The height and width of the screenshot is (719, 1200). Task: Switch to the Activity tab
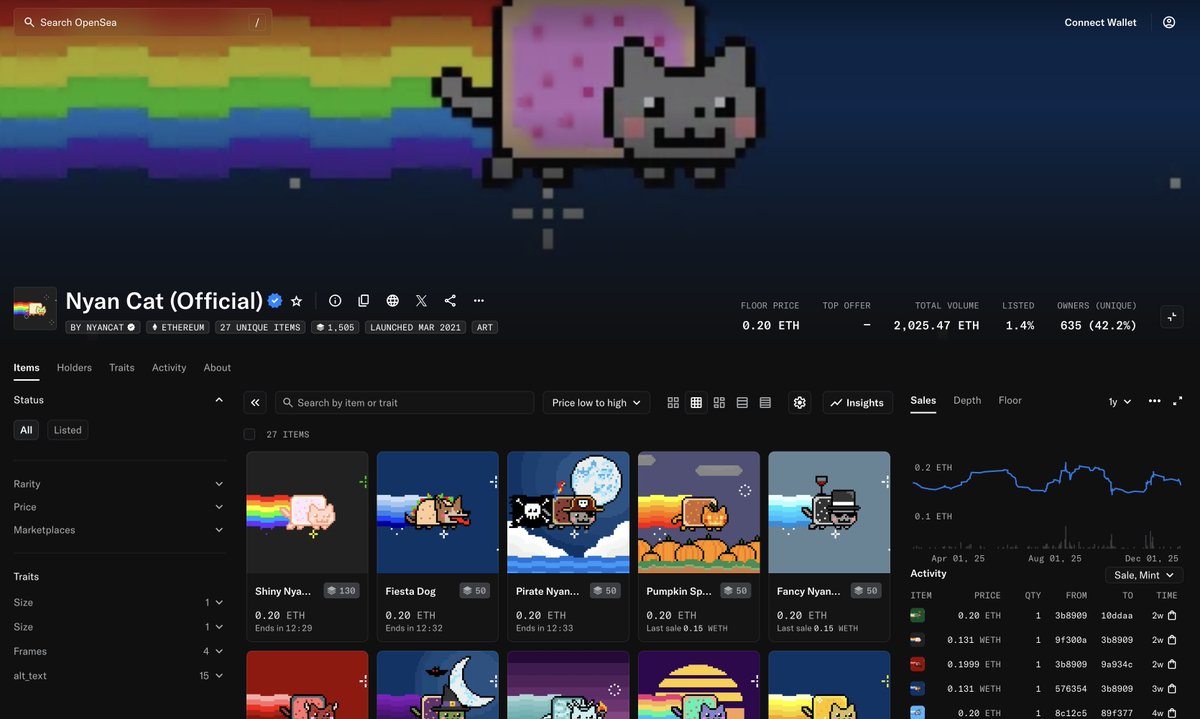(168, 367)
